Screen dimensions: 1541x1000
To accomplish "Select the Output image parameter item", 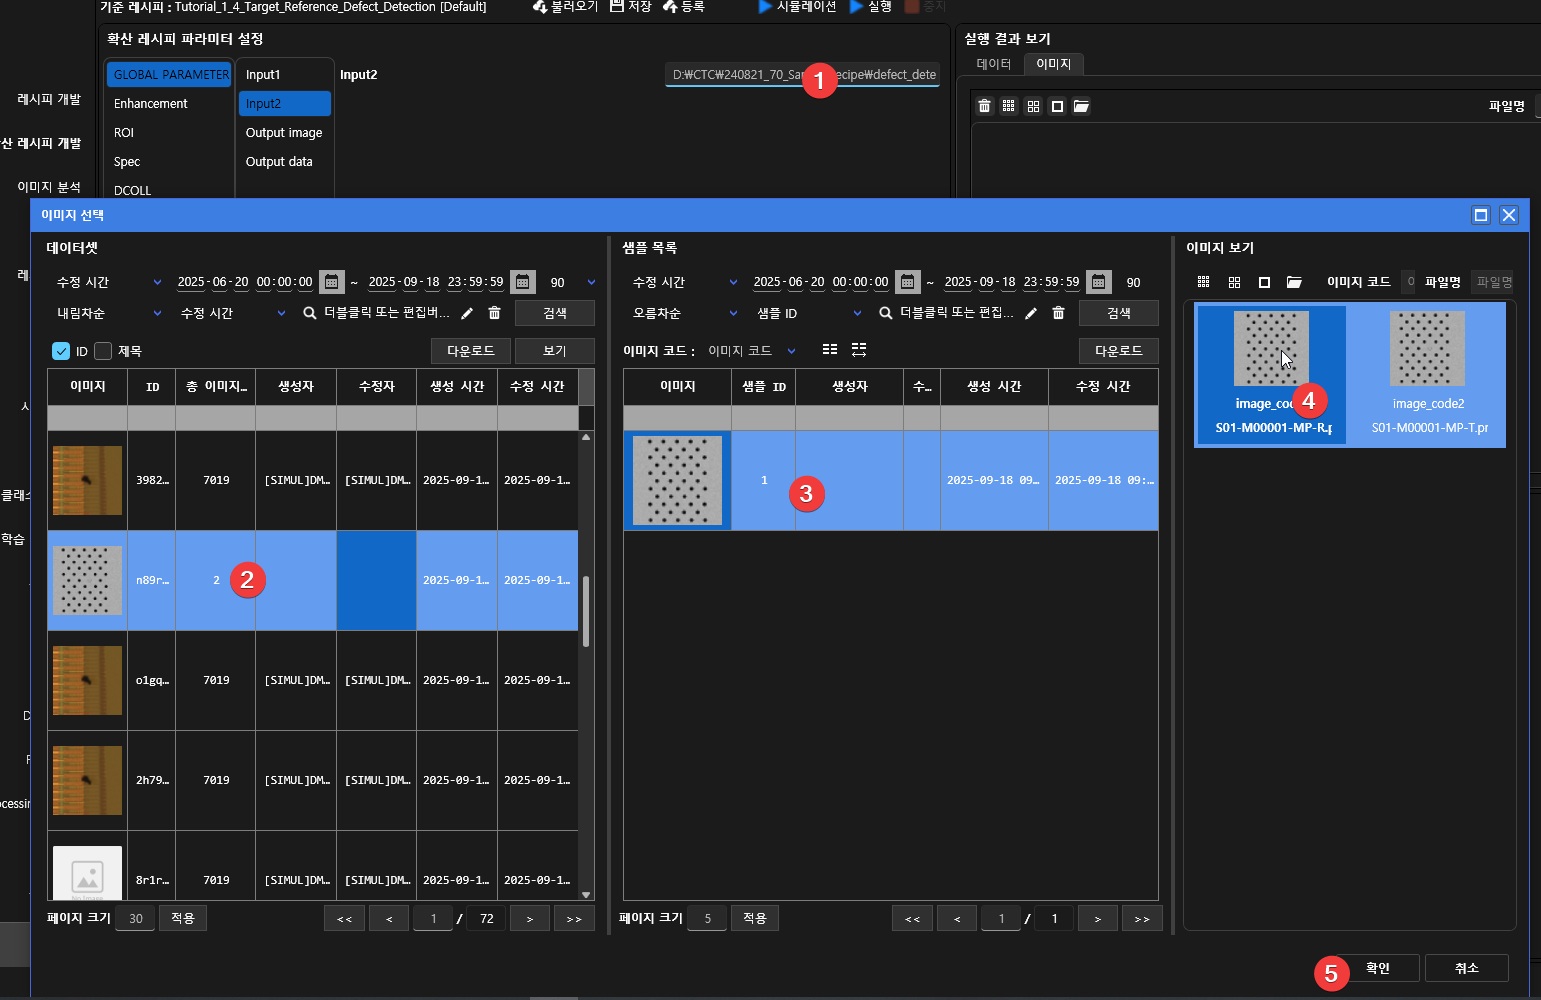I will [x=284, y=133].
